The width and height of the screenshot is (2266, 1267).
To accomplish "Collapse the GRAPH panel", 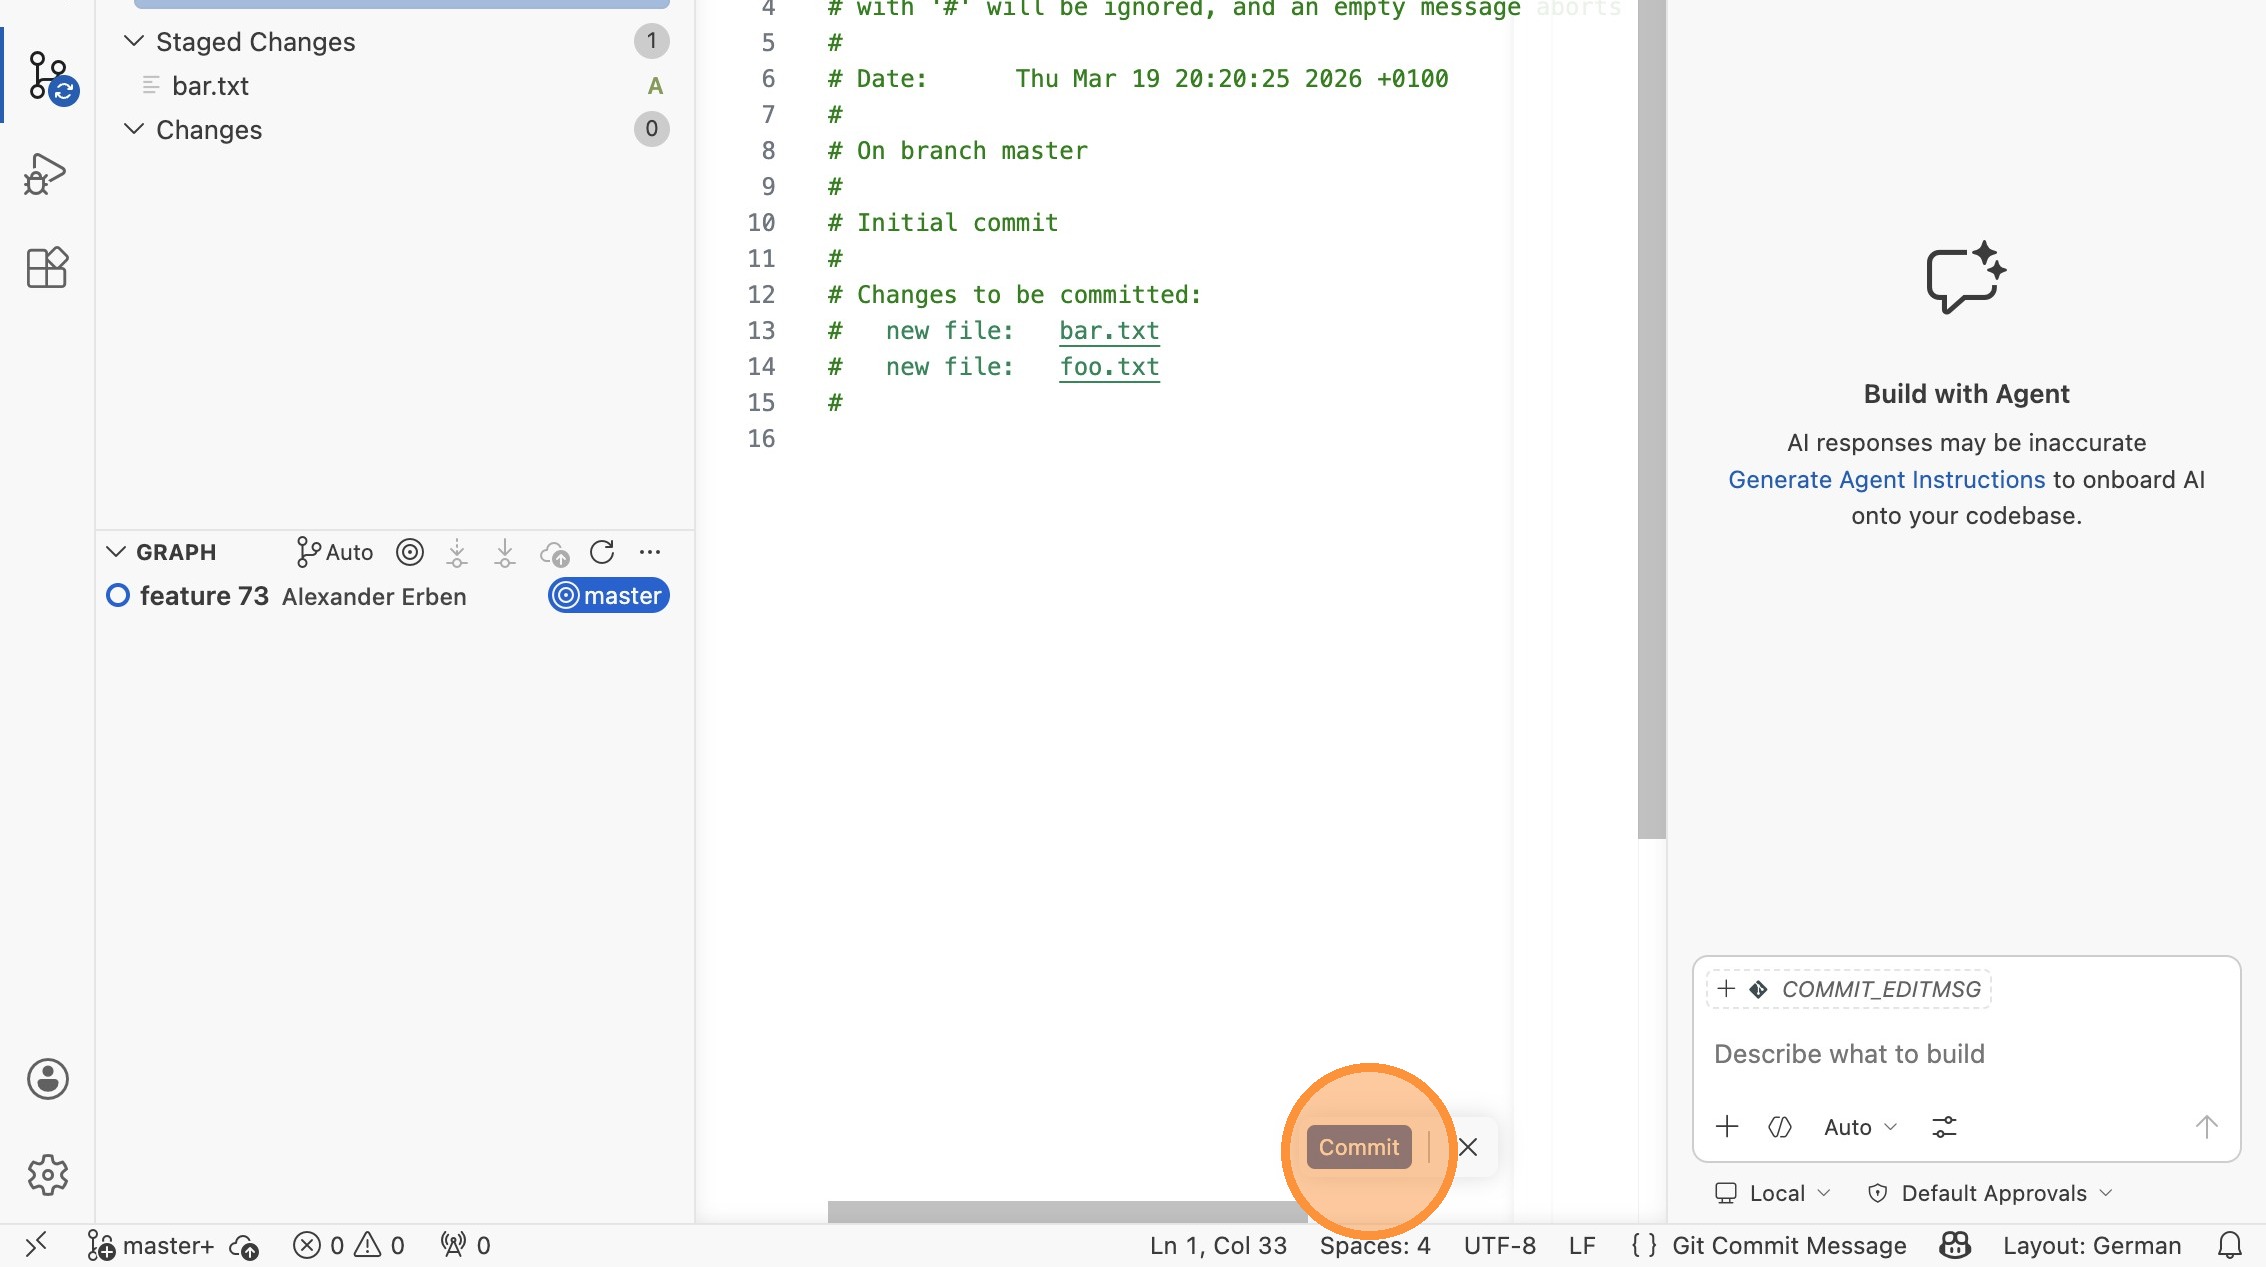I will point(116,552).
